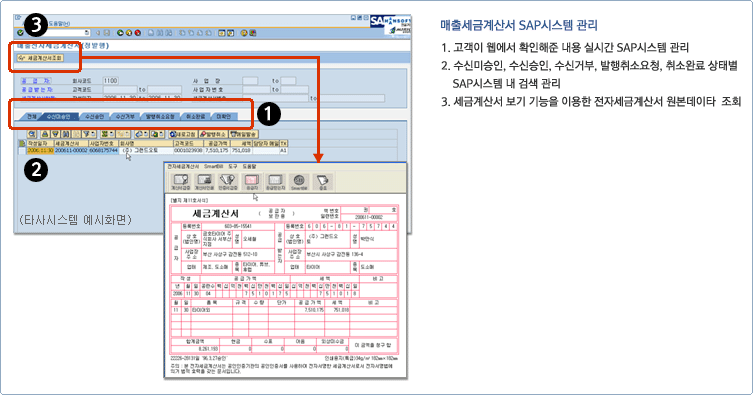Image resolution: width=753 pixels, height=395 pixels.
Task: Open the SAP command field dropdown
Action: coord(87,33)
